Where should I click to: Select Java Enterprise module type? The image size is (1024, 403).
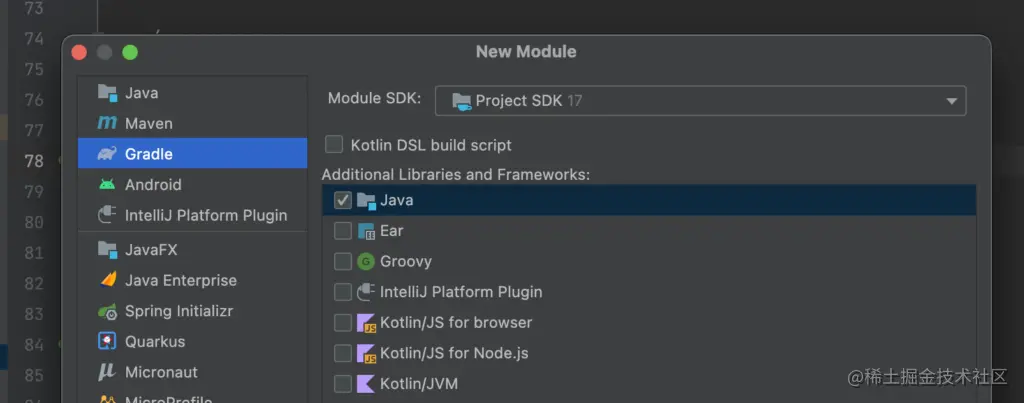(193, 280)
